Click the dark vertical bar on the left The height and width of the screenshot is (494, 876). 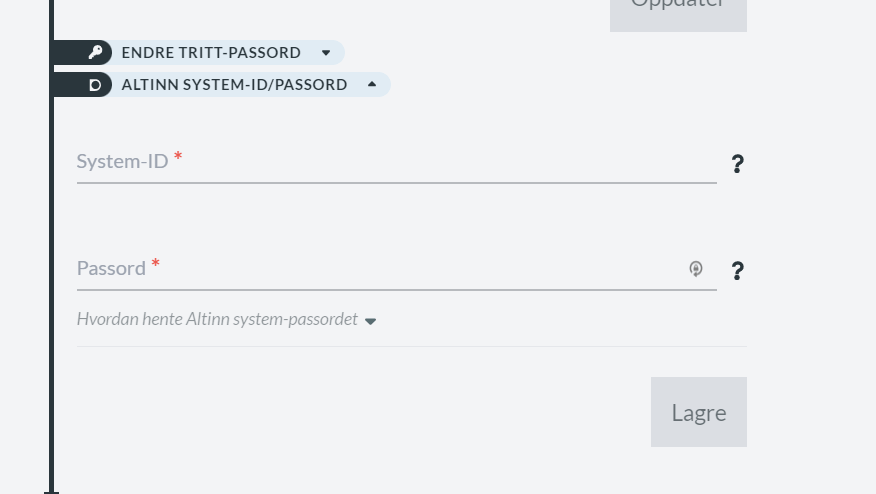[51, 246]
